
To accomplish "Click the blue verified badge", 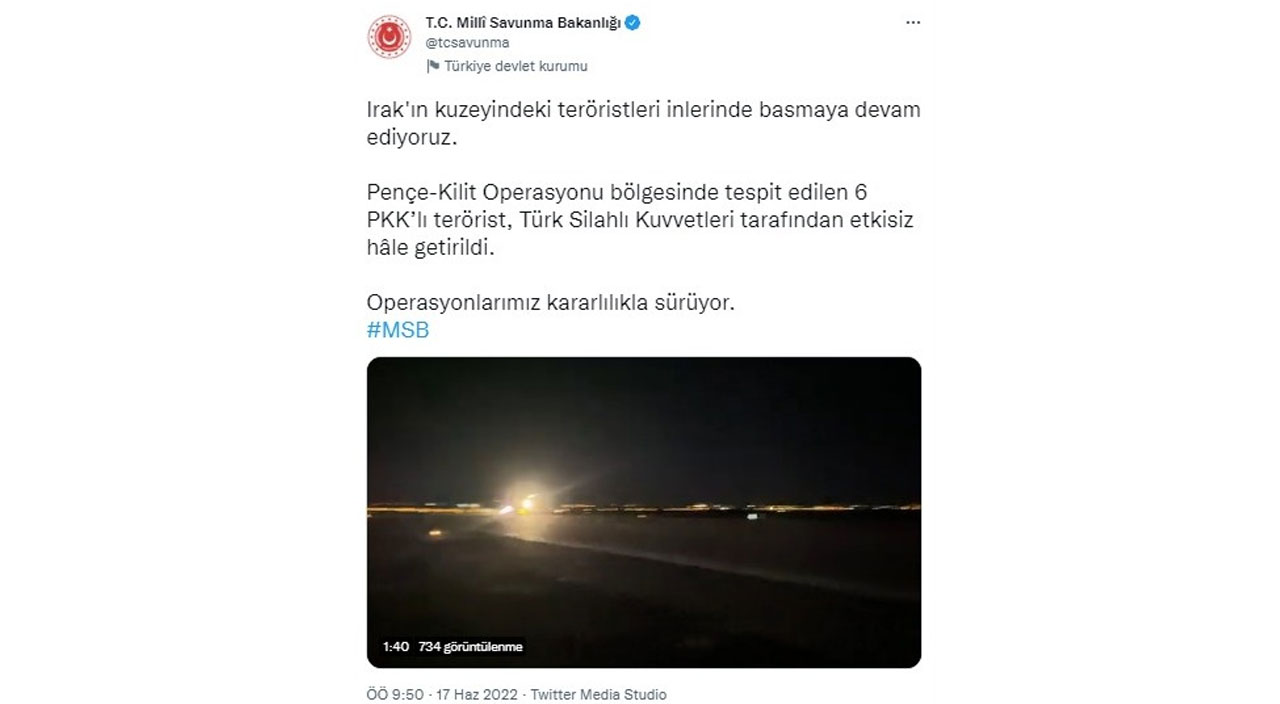I will (x=633, y=22).
